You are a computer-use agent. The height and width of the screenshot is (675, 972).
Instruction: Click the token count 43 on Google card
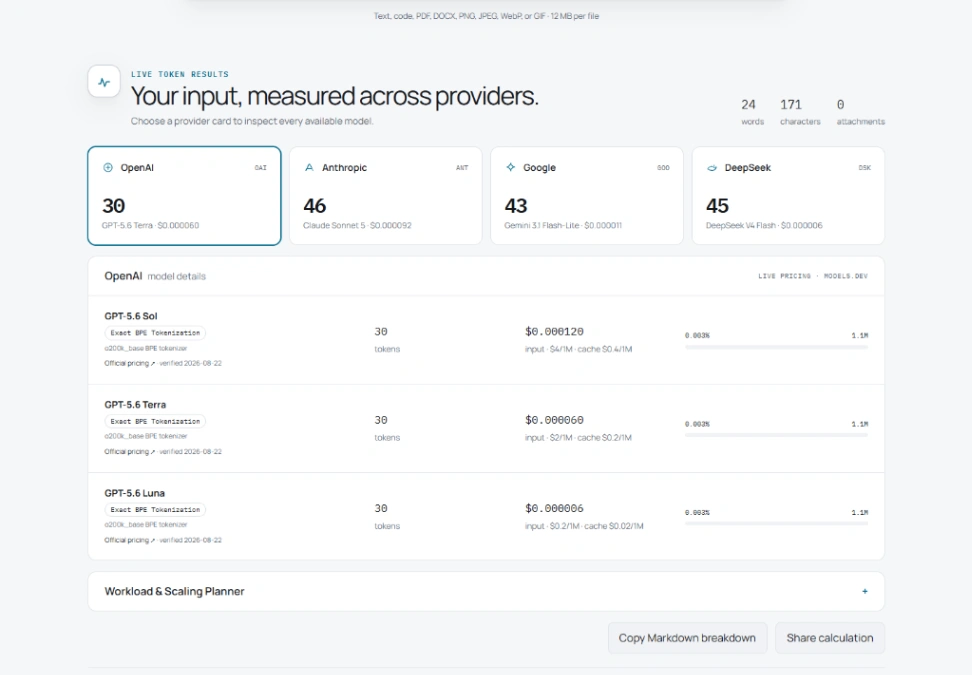click(516, 205)
